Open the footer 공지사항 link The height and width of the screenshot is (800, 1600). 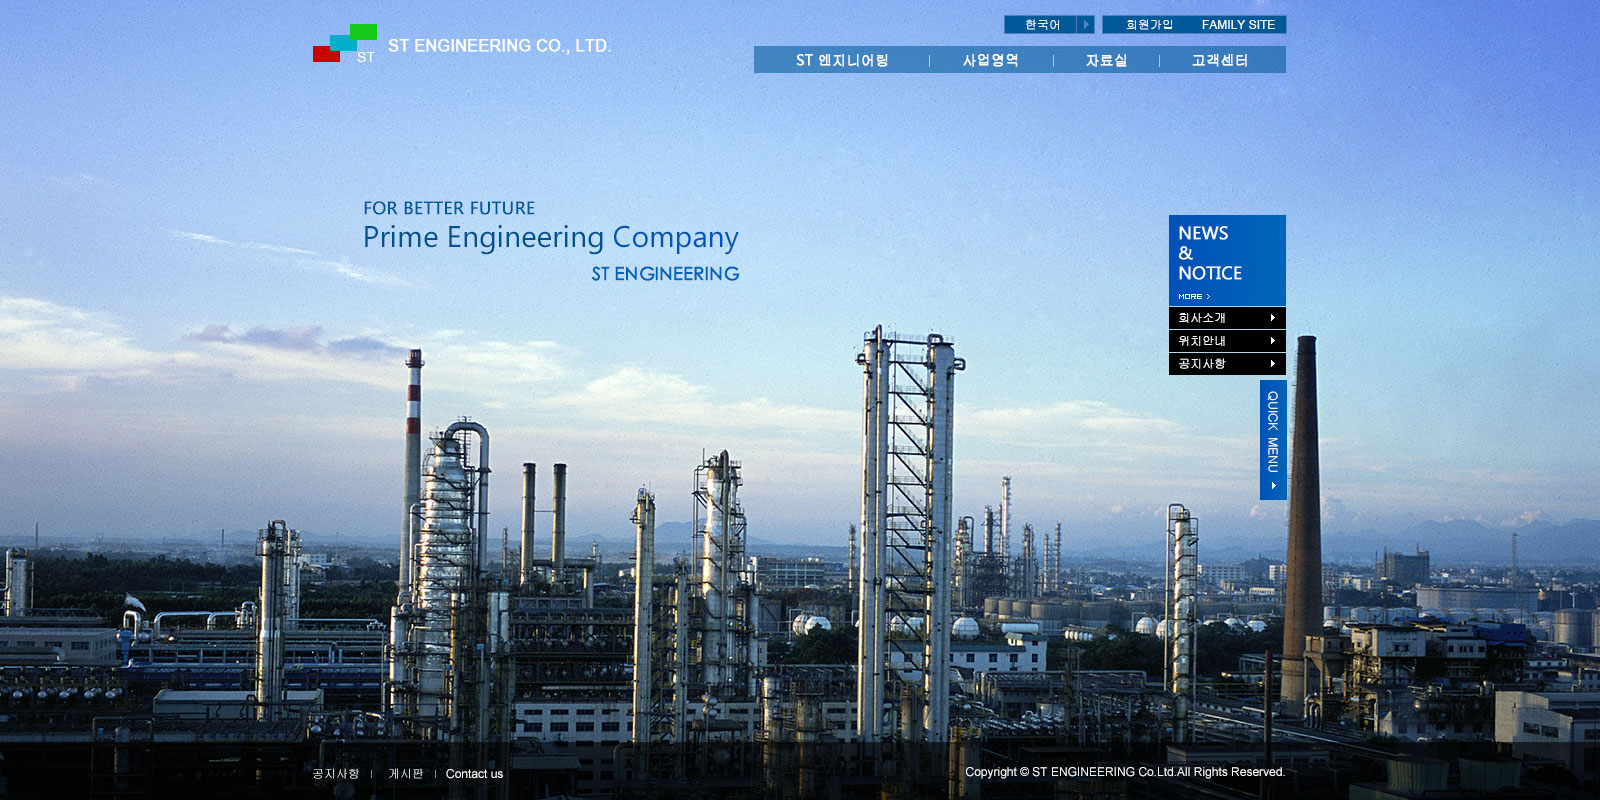point(336,774)
